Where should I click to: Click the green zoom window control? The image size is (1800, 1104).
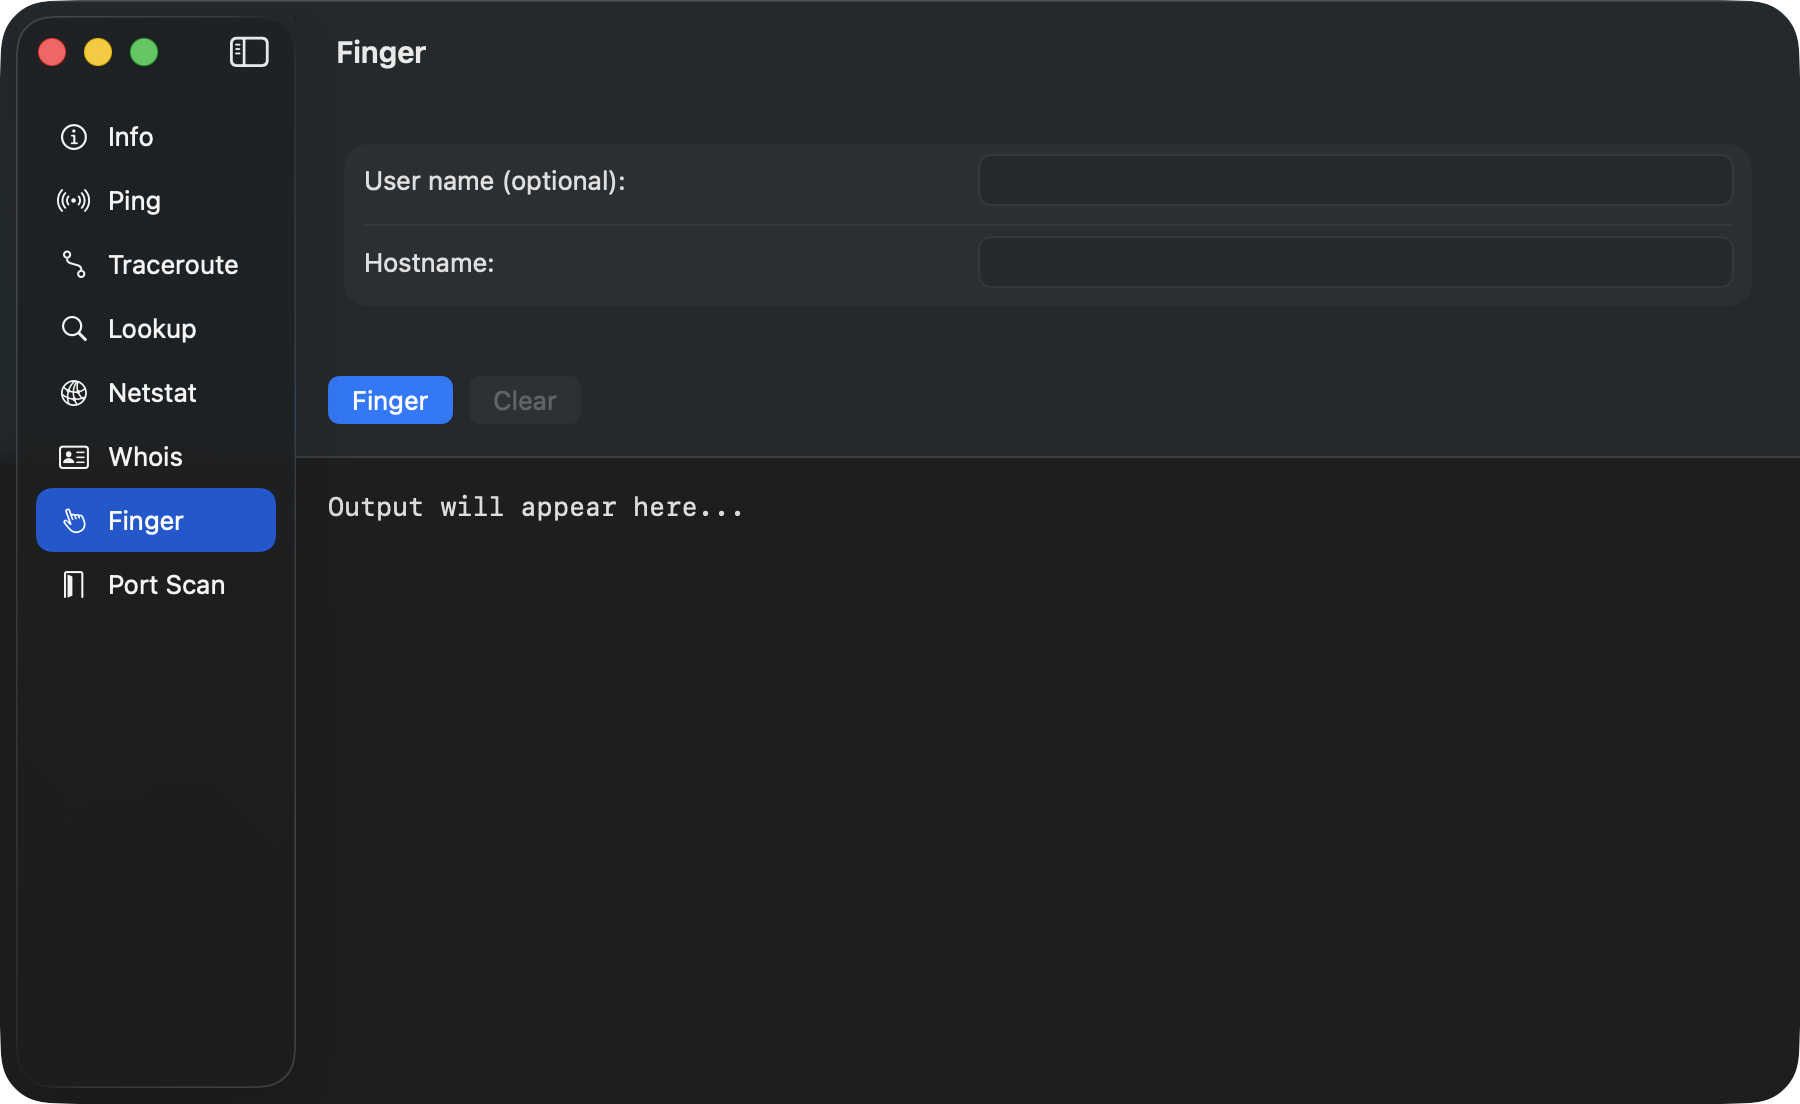tap(144, 52)
